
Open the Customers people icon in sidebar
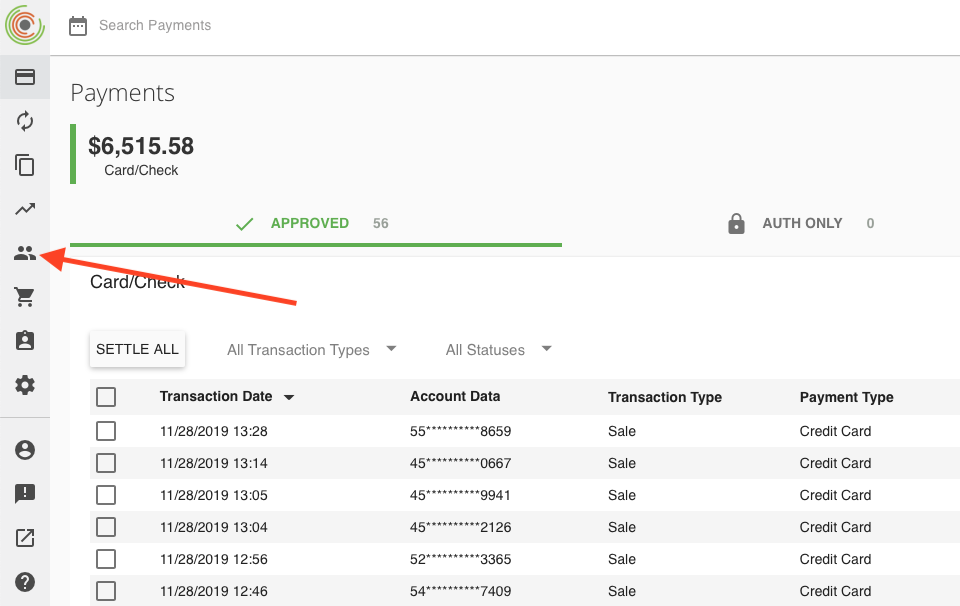(25, 254)
